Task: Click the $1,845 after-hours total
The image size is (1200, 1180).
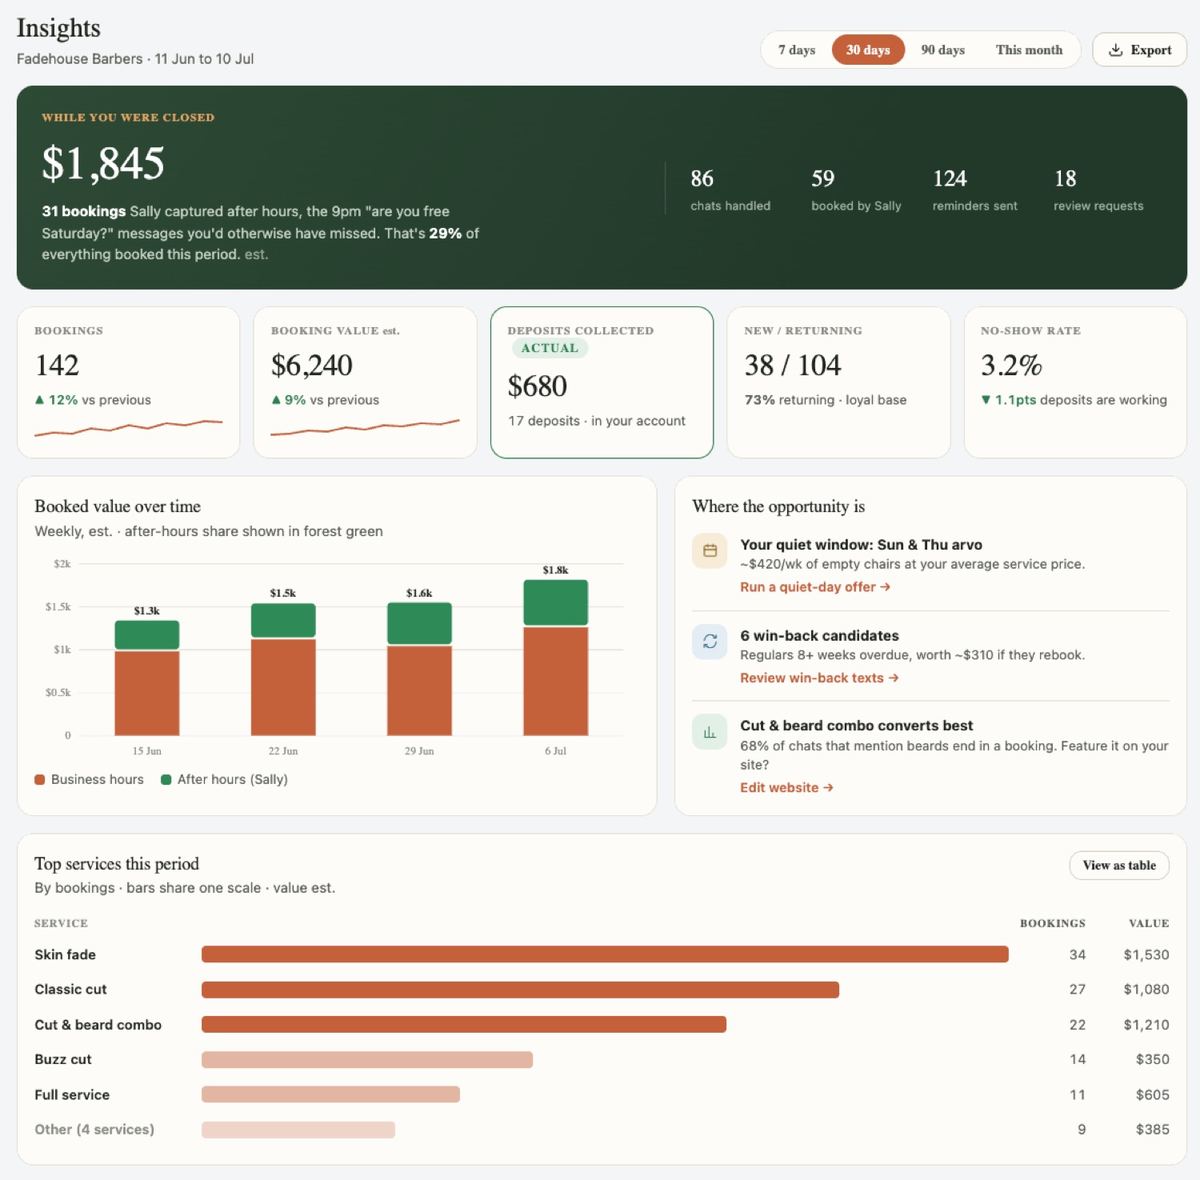Action: tap(103, 164)
